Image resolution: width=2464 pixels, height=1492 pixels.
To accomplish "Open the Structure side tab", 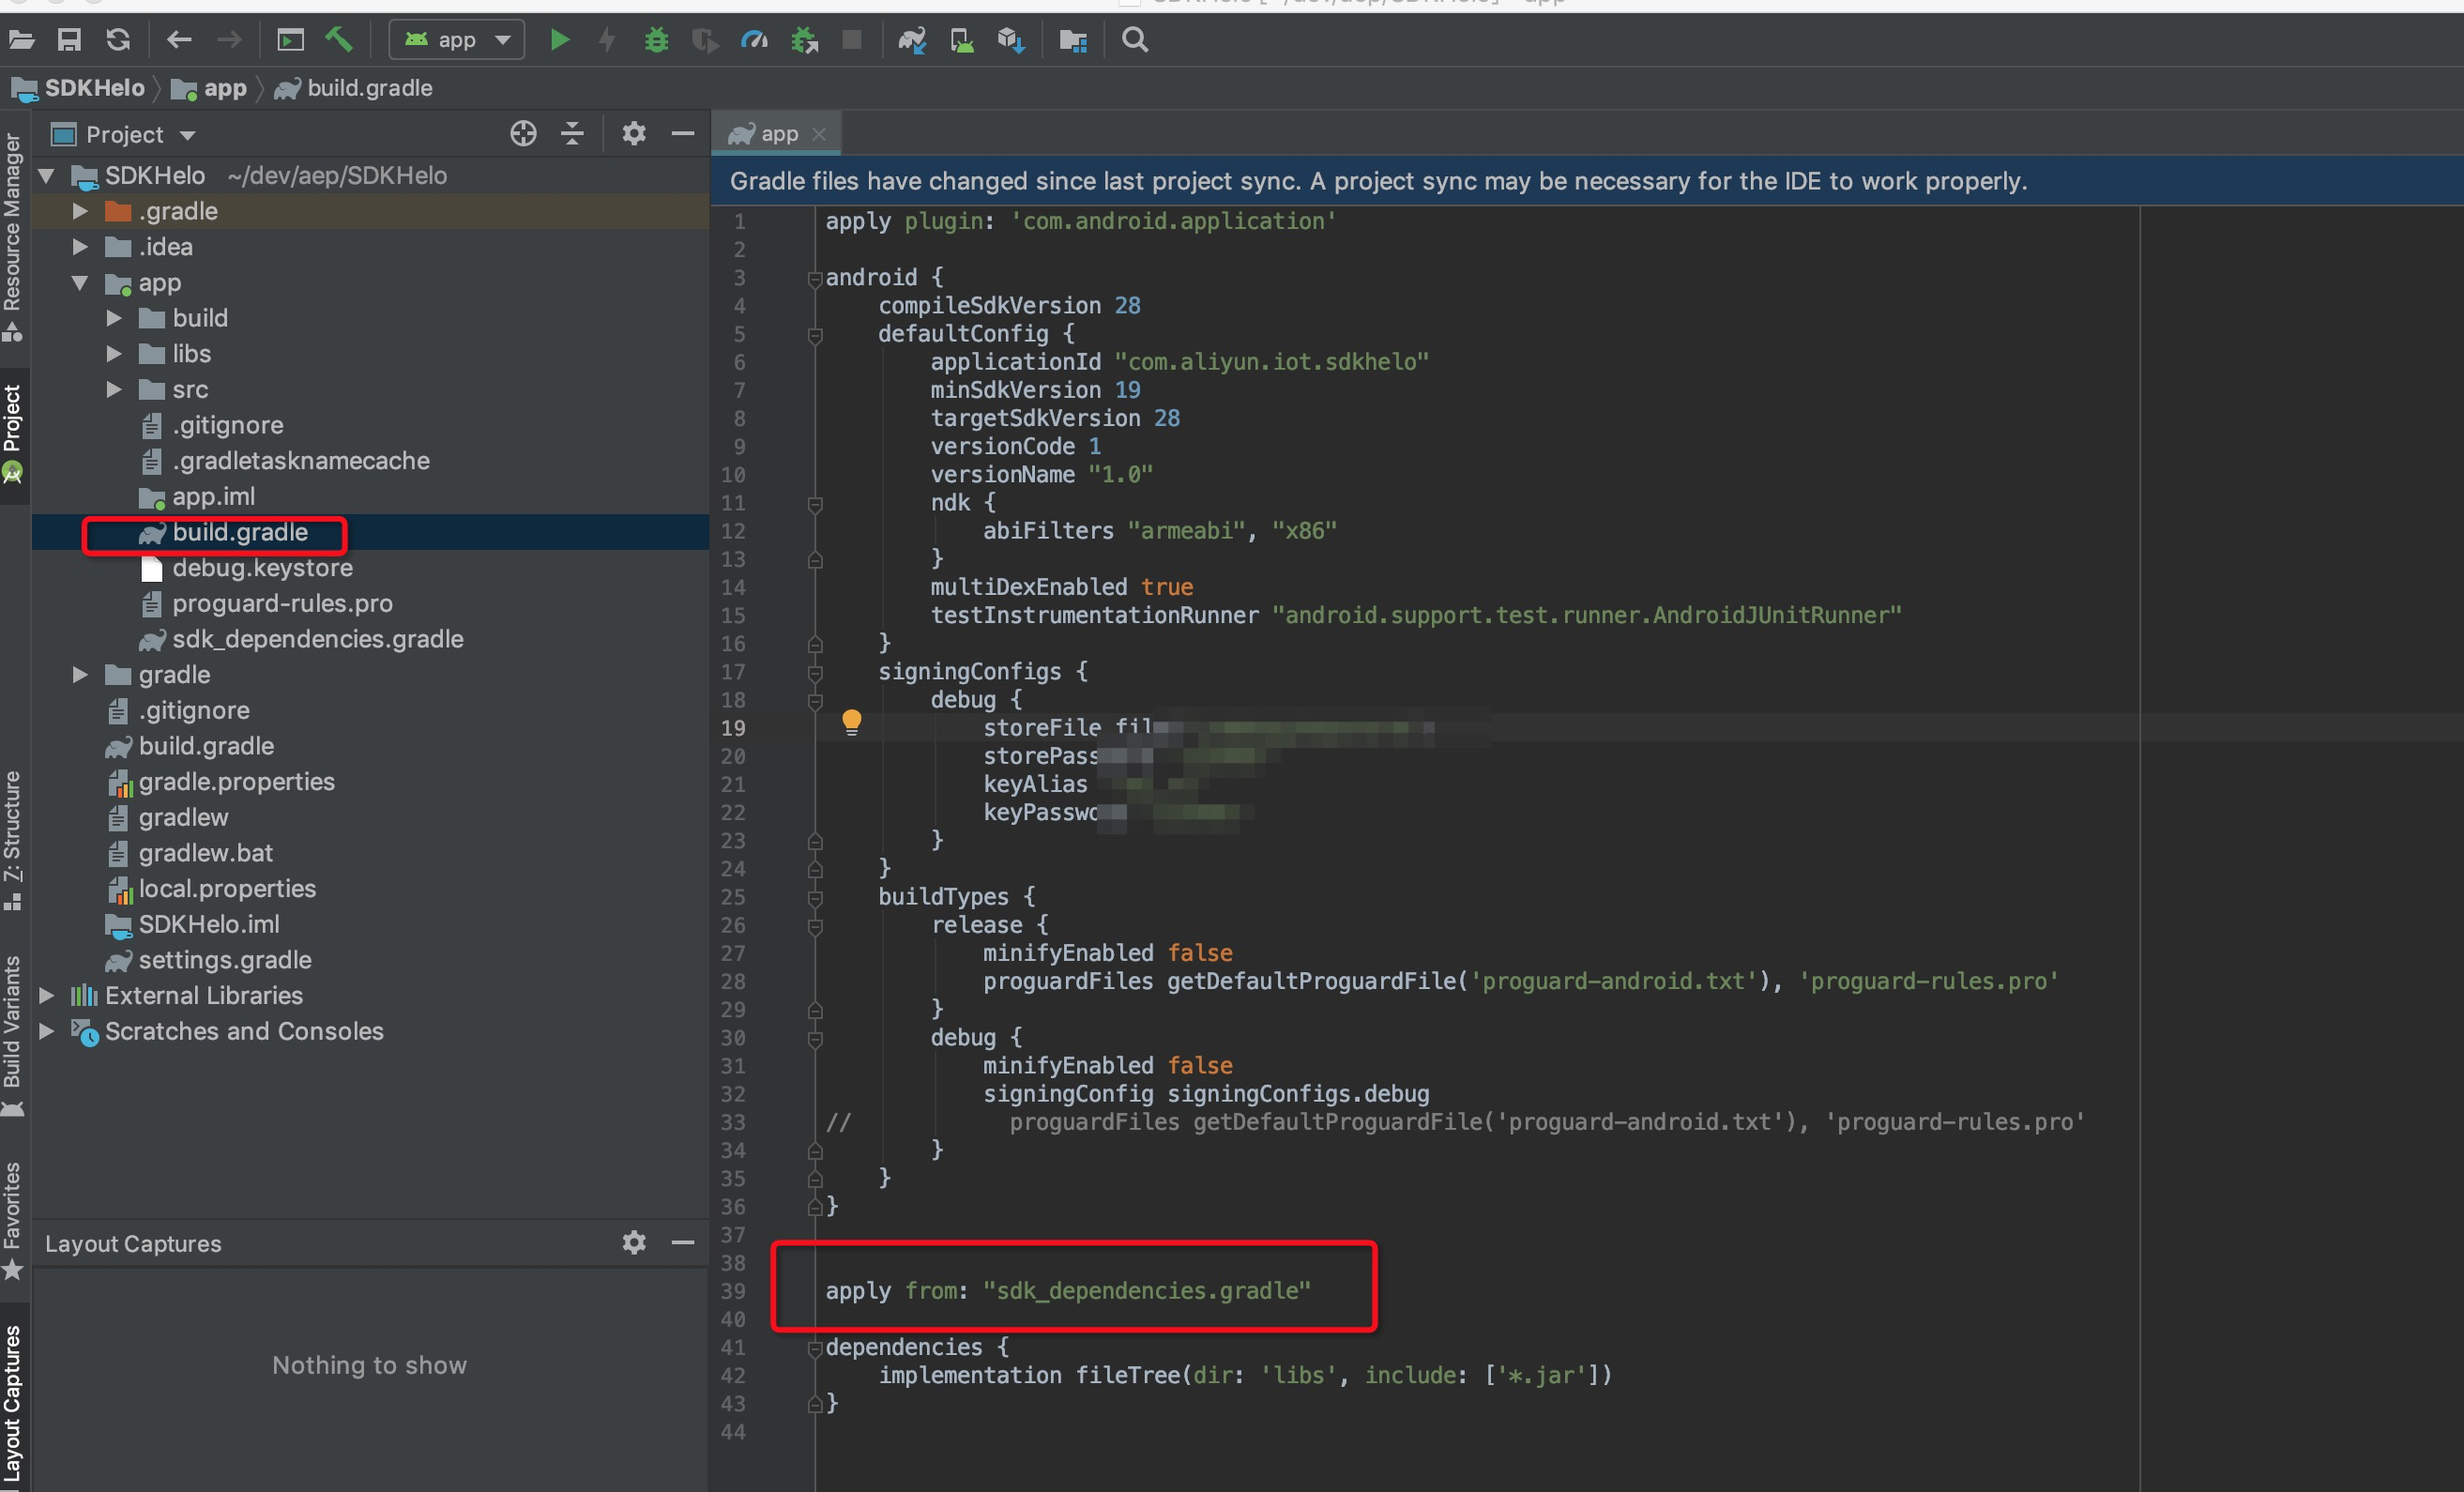I will (x=13, y=840).
